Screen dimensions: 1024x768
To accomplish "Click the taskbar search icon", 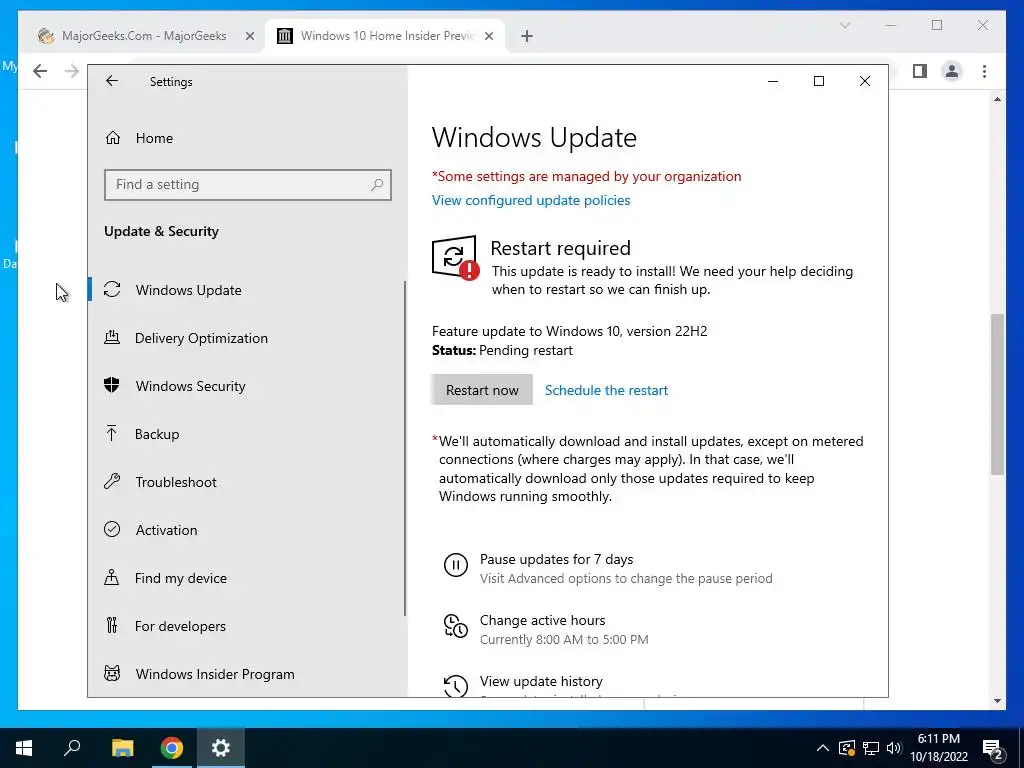I will 72,748.
